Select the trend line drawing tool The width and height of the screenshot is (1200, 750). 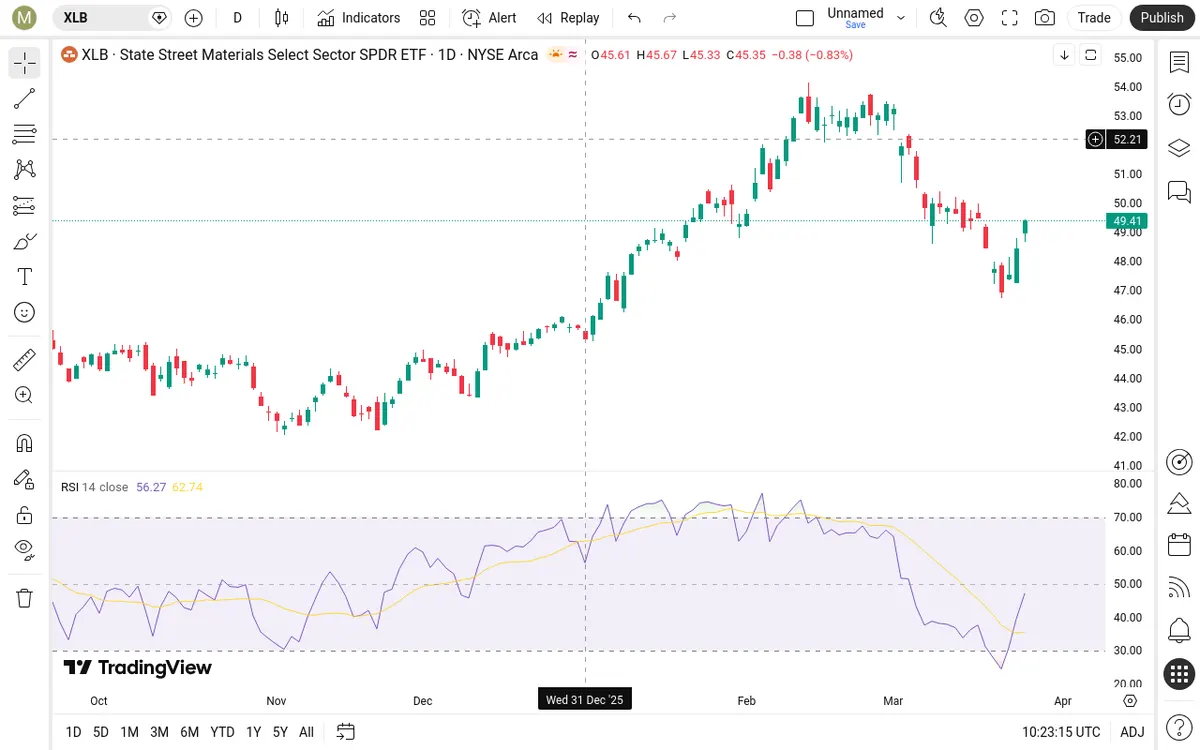pyautogui.click(x=25, y=99)
